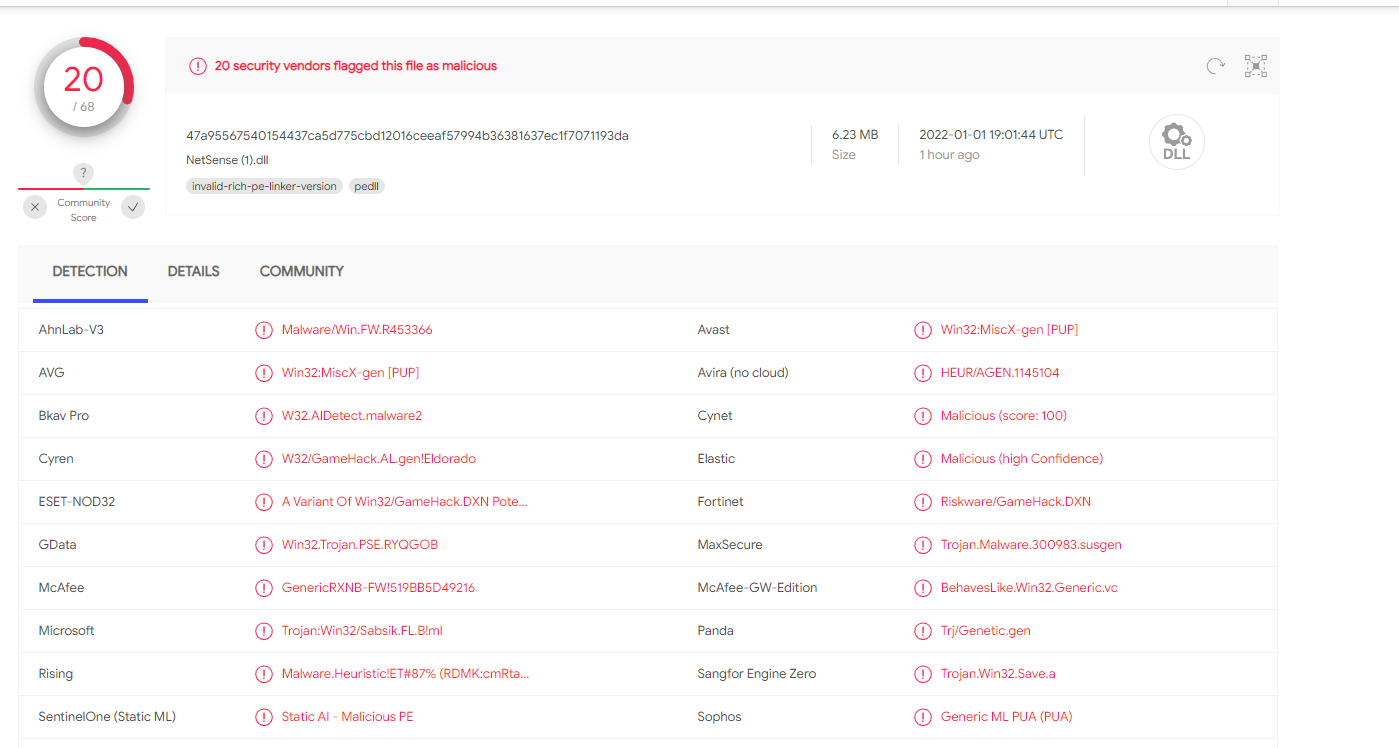Click BehavesLike.Win32.Generic.vc detection name
Image resolution: width=1399 pixels, height=748 pixels.
tap(1029, 588)
